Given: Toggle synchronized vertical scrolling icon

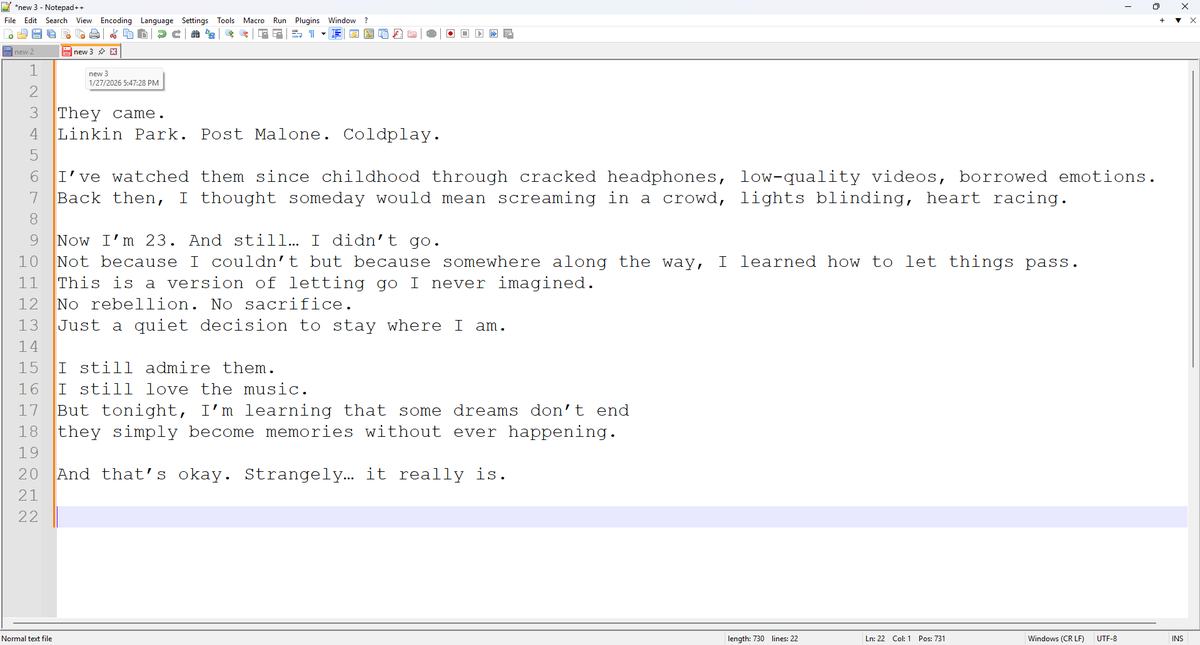Looking at the screenshot, I should (263, 34).
